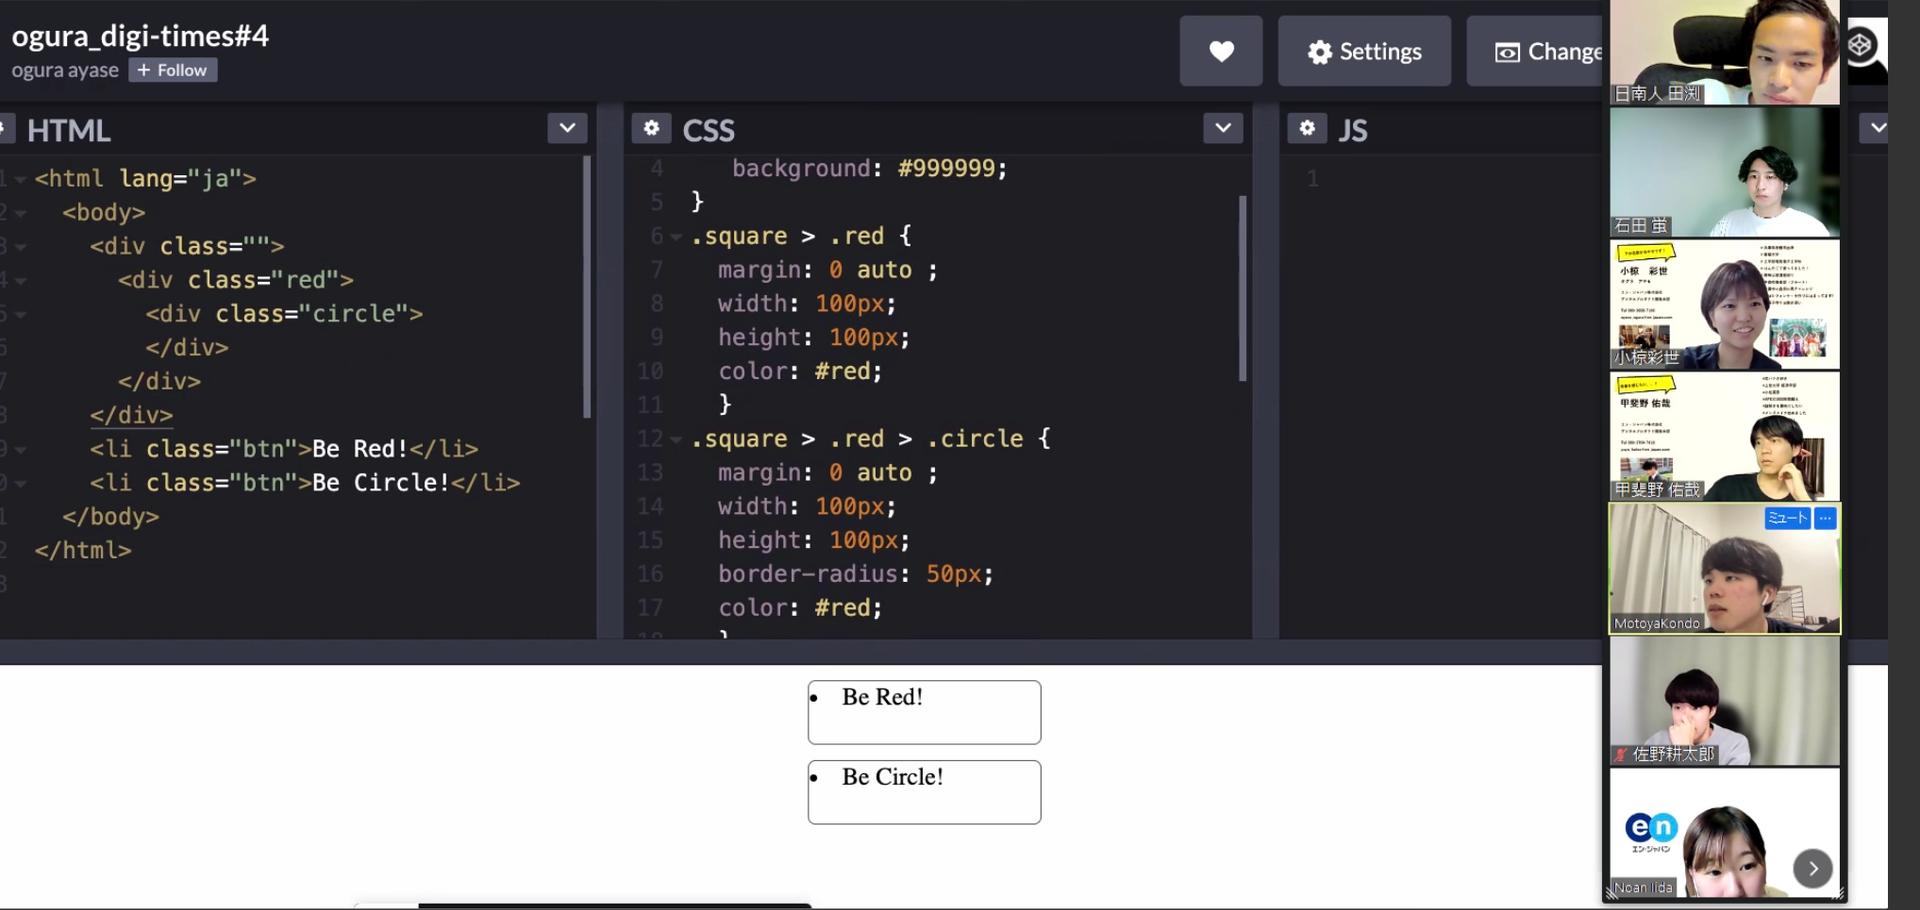Open the pen Settings

click(1364, 51)
